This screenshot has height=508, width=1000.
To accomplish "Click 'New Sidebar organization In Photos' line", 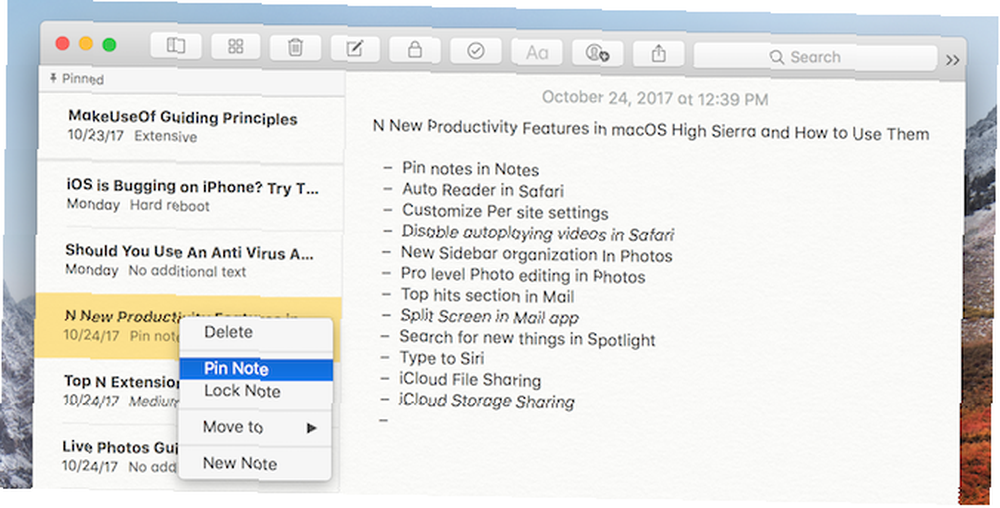I will [x=536, y=254].
